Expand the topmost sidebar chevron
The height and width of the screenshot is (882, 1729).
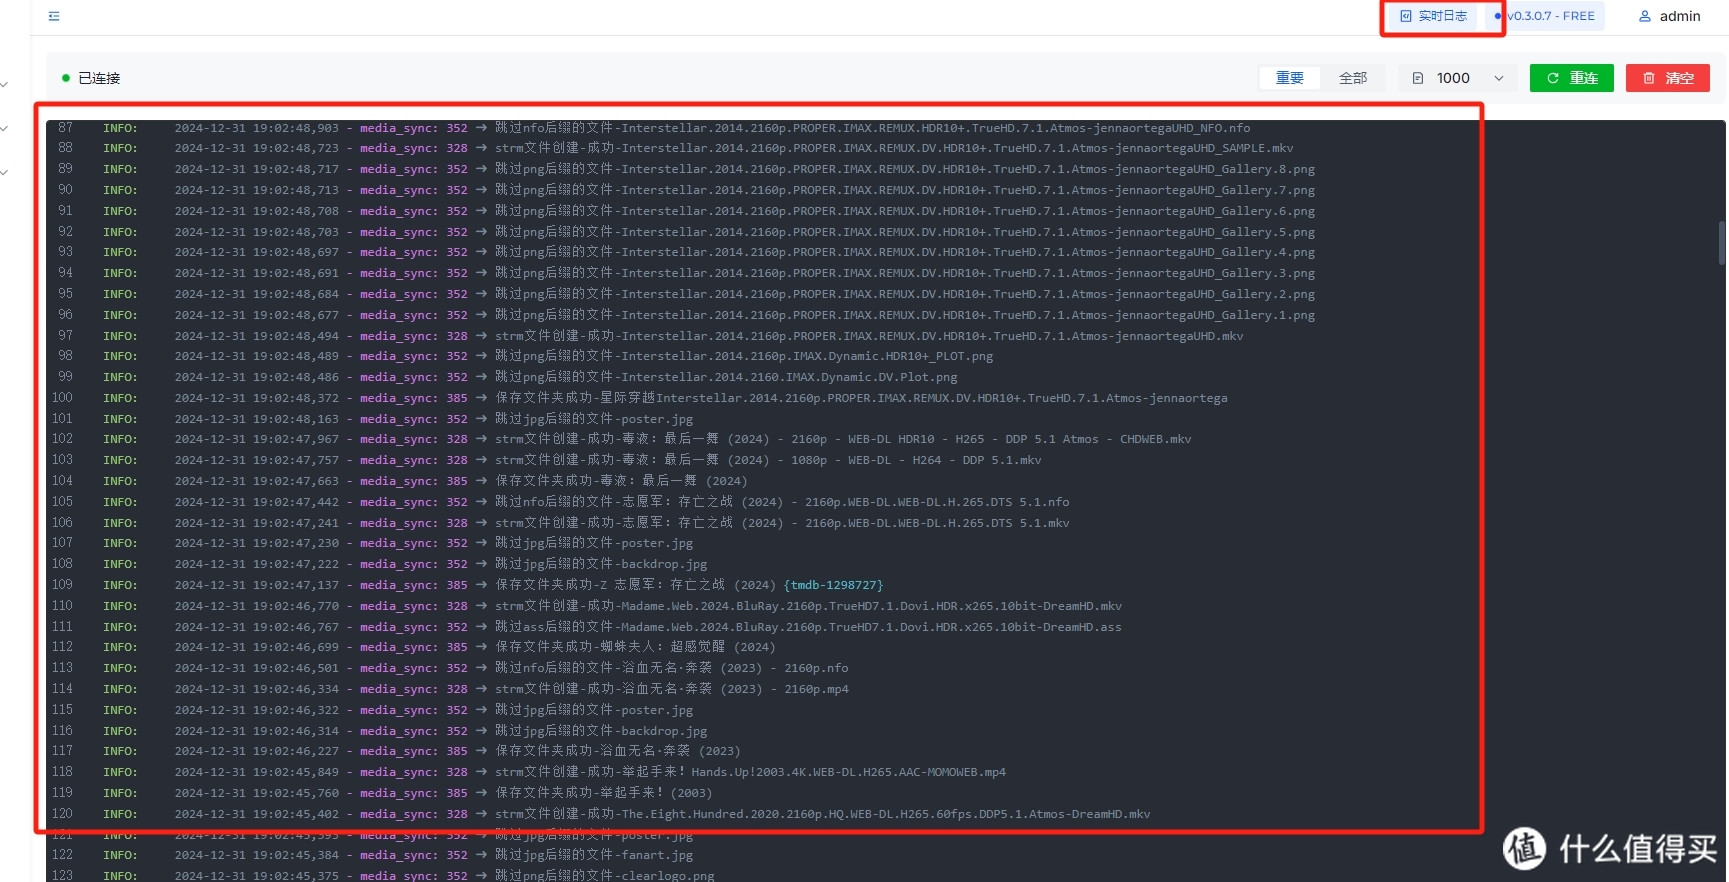[x=5, y=85]
